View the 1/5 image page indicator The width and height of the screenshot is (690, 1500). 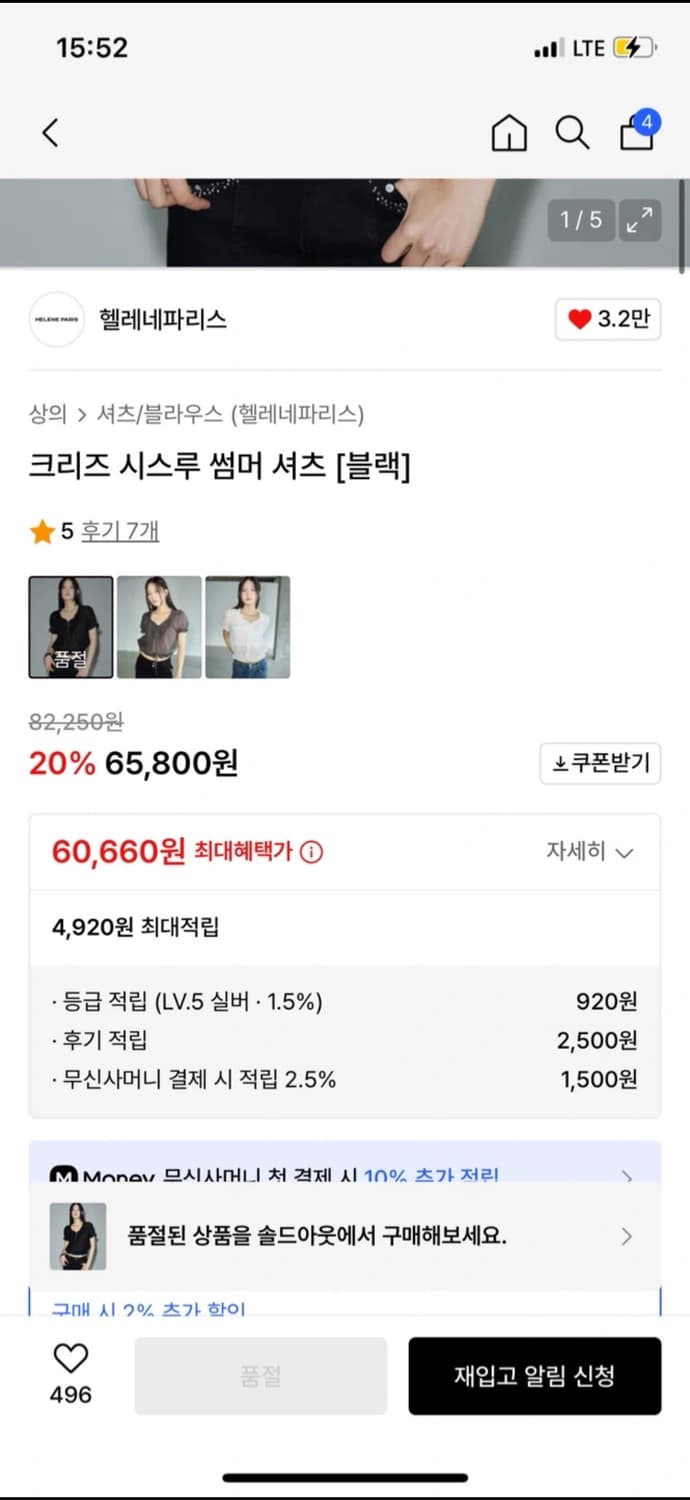pos(583,220)
